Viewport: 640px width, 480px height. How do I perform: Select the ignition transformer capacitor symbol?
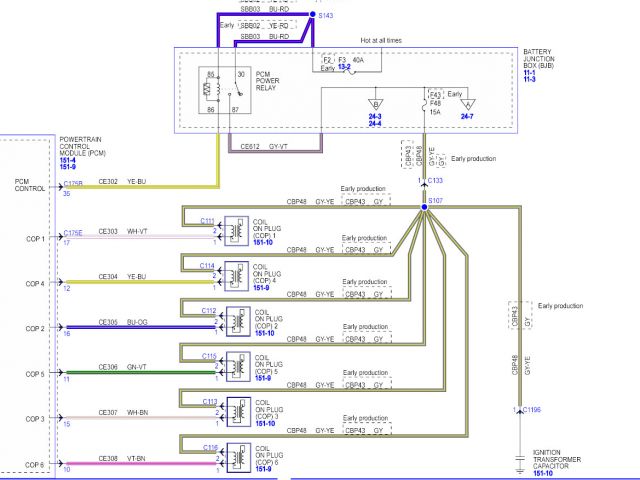point(520,459)
